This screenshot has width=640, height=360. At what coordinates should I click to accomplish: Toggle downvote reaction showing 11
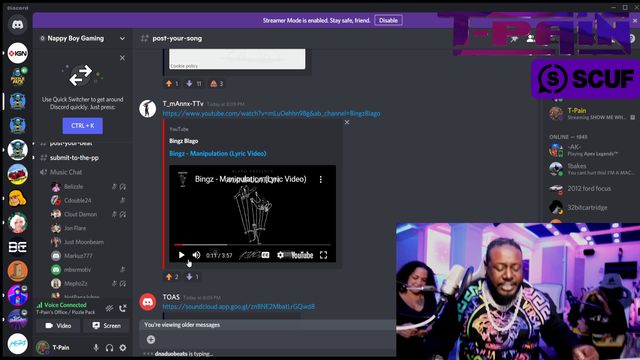tap(194, 84)
